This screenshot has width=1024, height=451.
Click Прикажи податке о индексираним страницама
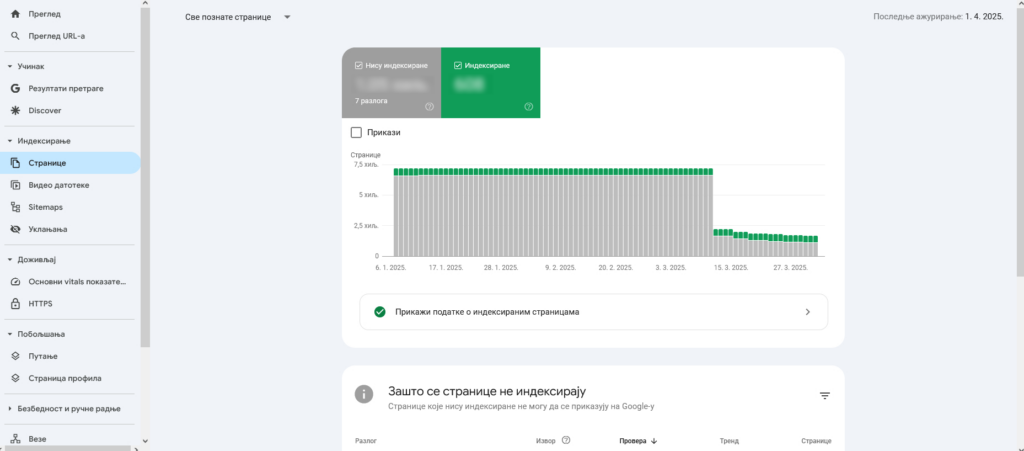pos(593,312)
